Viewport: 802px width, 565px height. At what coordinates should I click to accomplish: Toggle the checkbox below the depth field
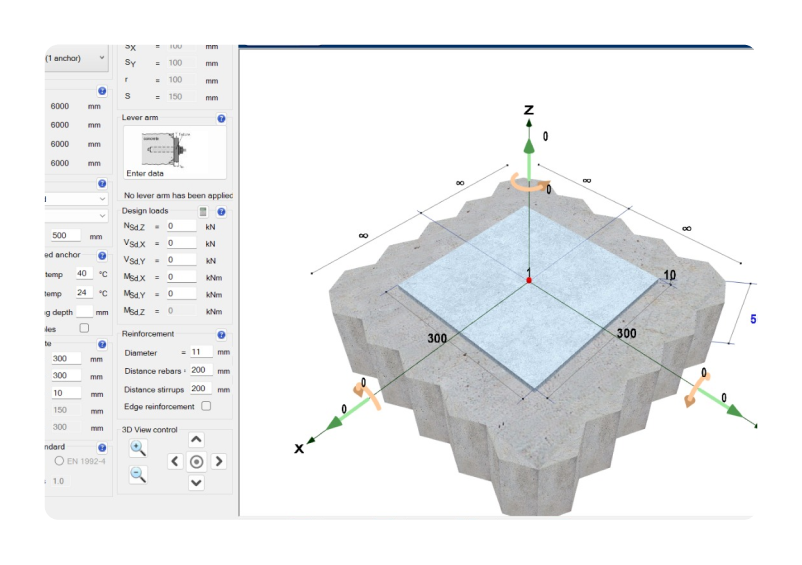click(84, 327)
